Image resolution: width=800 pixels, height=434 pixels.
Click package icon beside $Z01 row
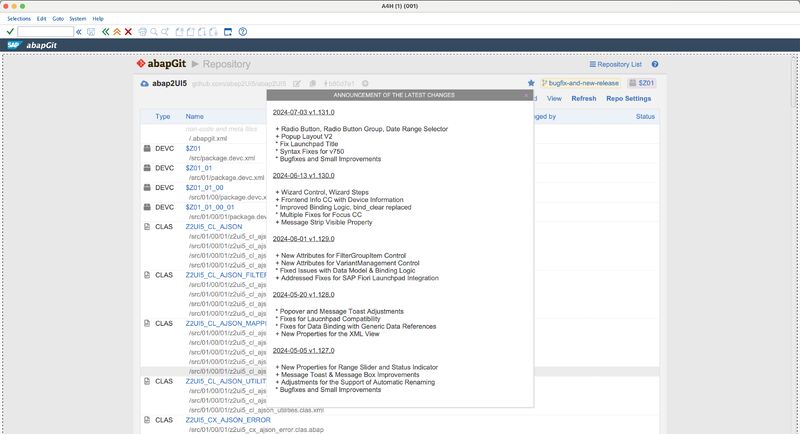click(x=147, y=148)
